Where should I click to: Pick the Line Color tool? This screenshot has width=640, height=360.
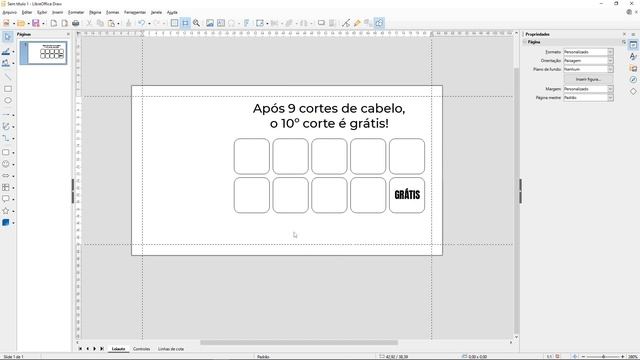point(6,52)
